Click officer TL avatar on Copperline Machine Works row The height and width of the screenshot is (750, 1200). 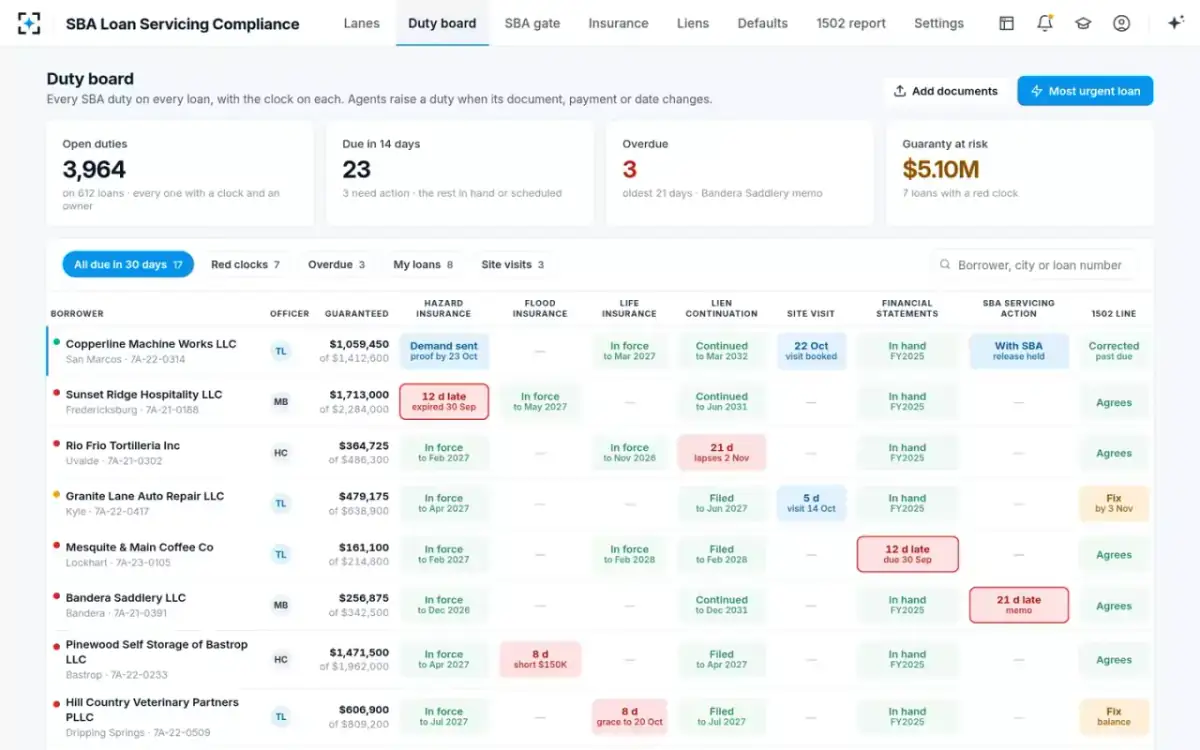(x=281, y=351)
